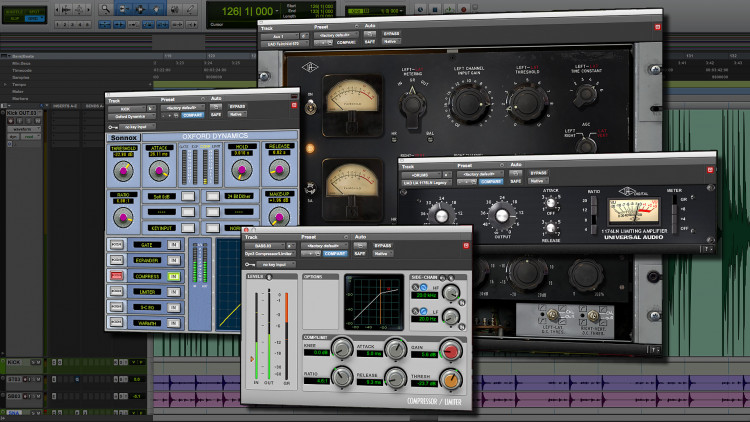Open Fairchild 670 factory default preset dropdown
The image size is (750, 422).
[x=336, y=35]
